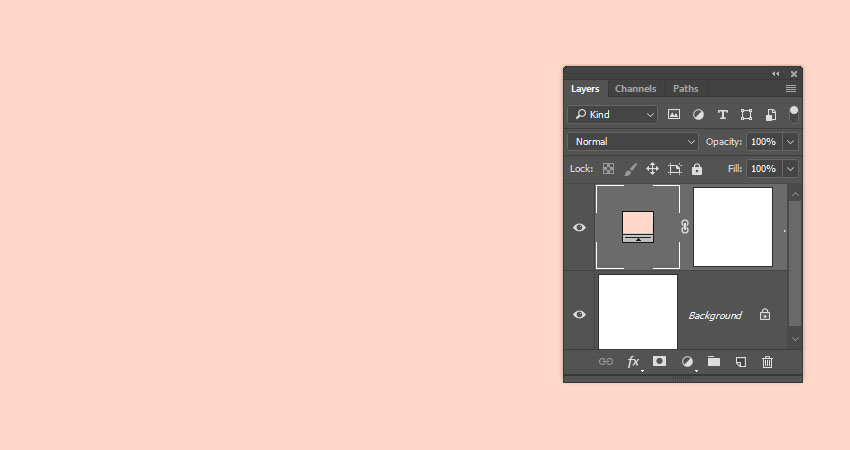
Task: Filter for shape layers
Action: (746, 114)
